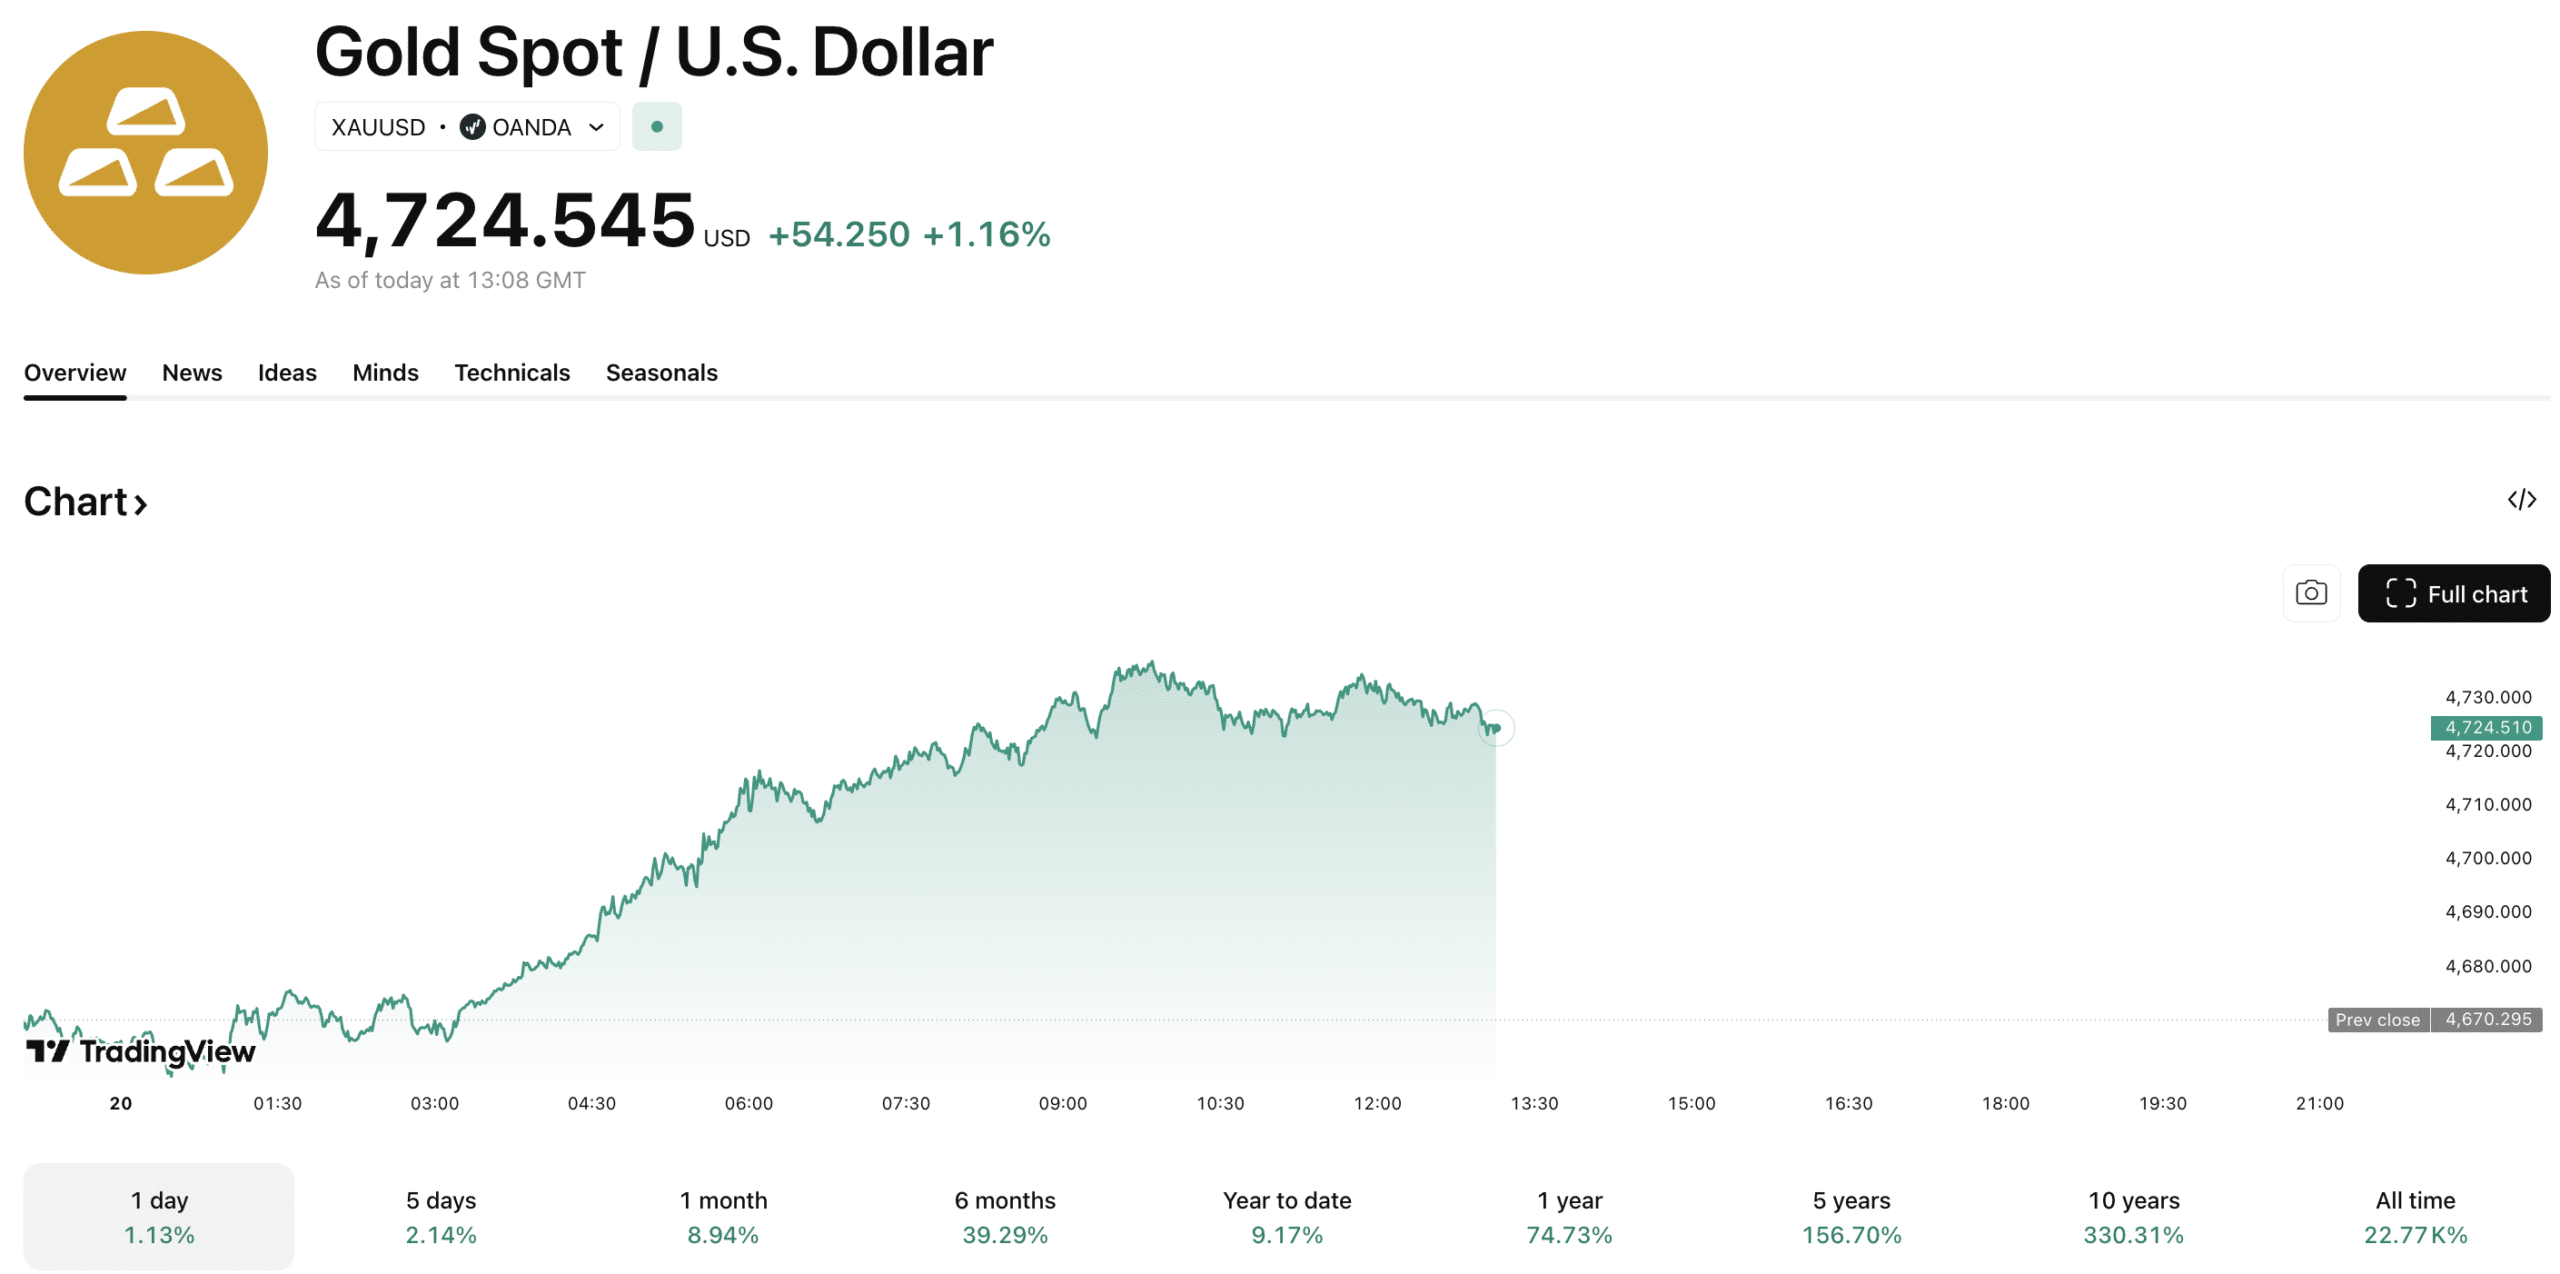Open the embed code icon
The image size is (2560, 1274).
pyautogui.click(x=2520, y=499)
